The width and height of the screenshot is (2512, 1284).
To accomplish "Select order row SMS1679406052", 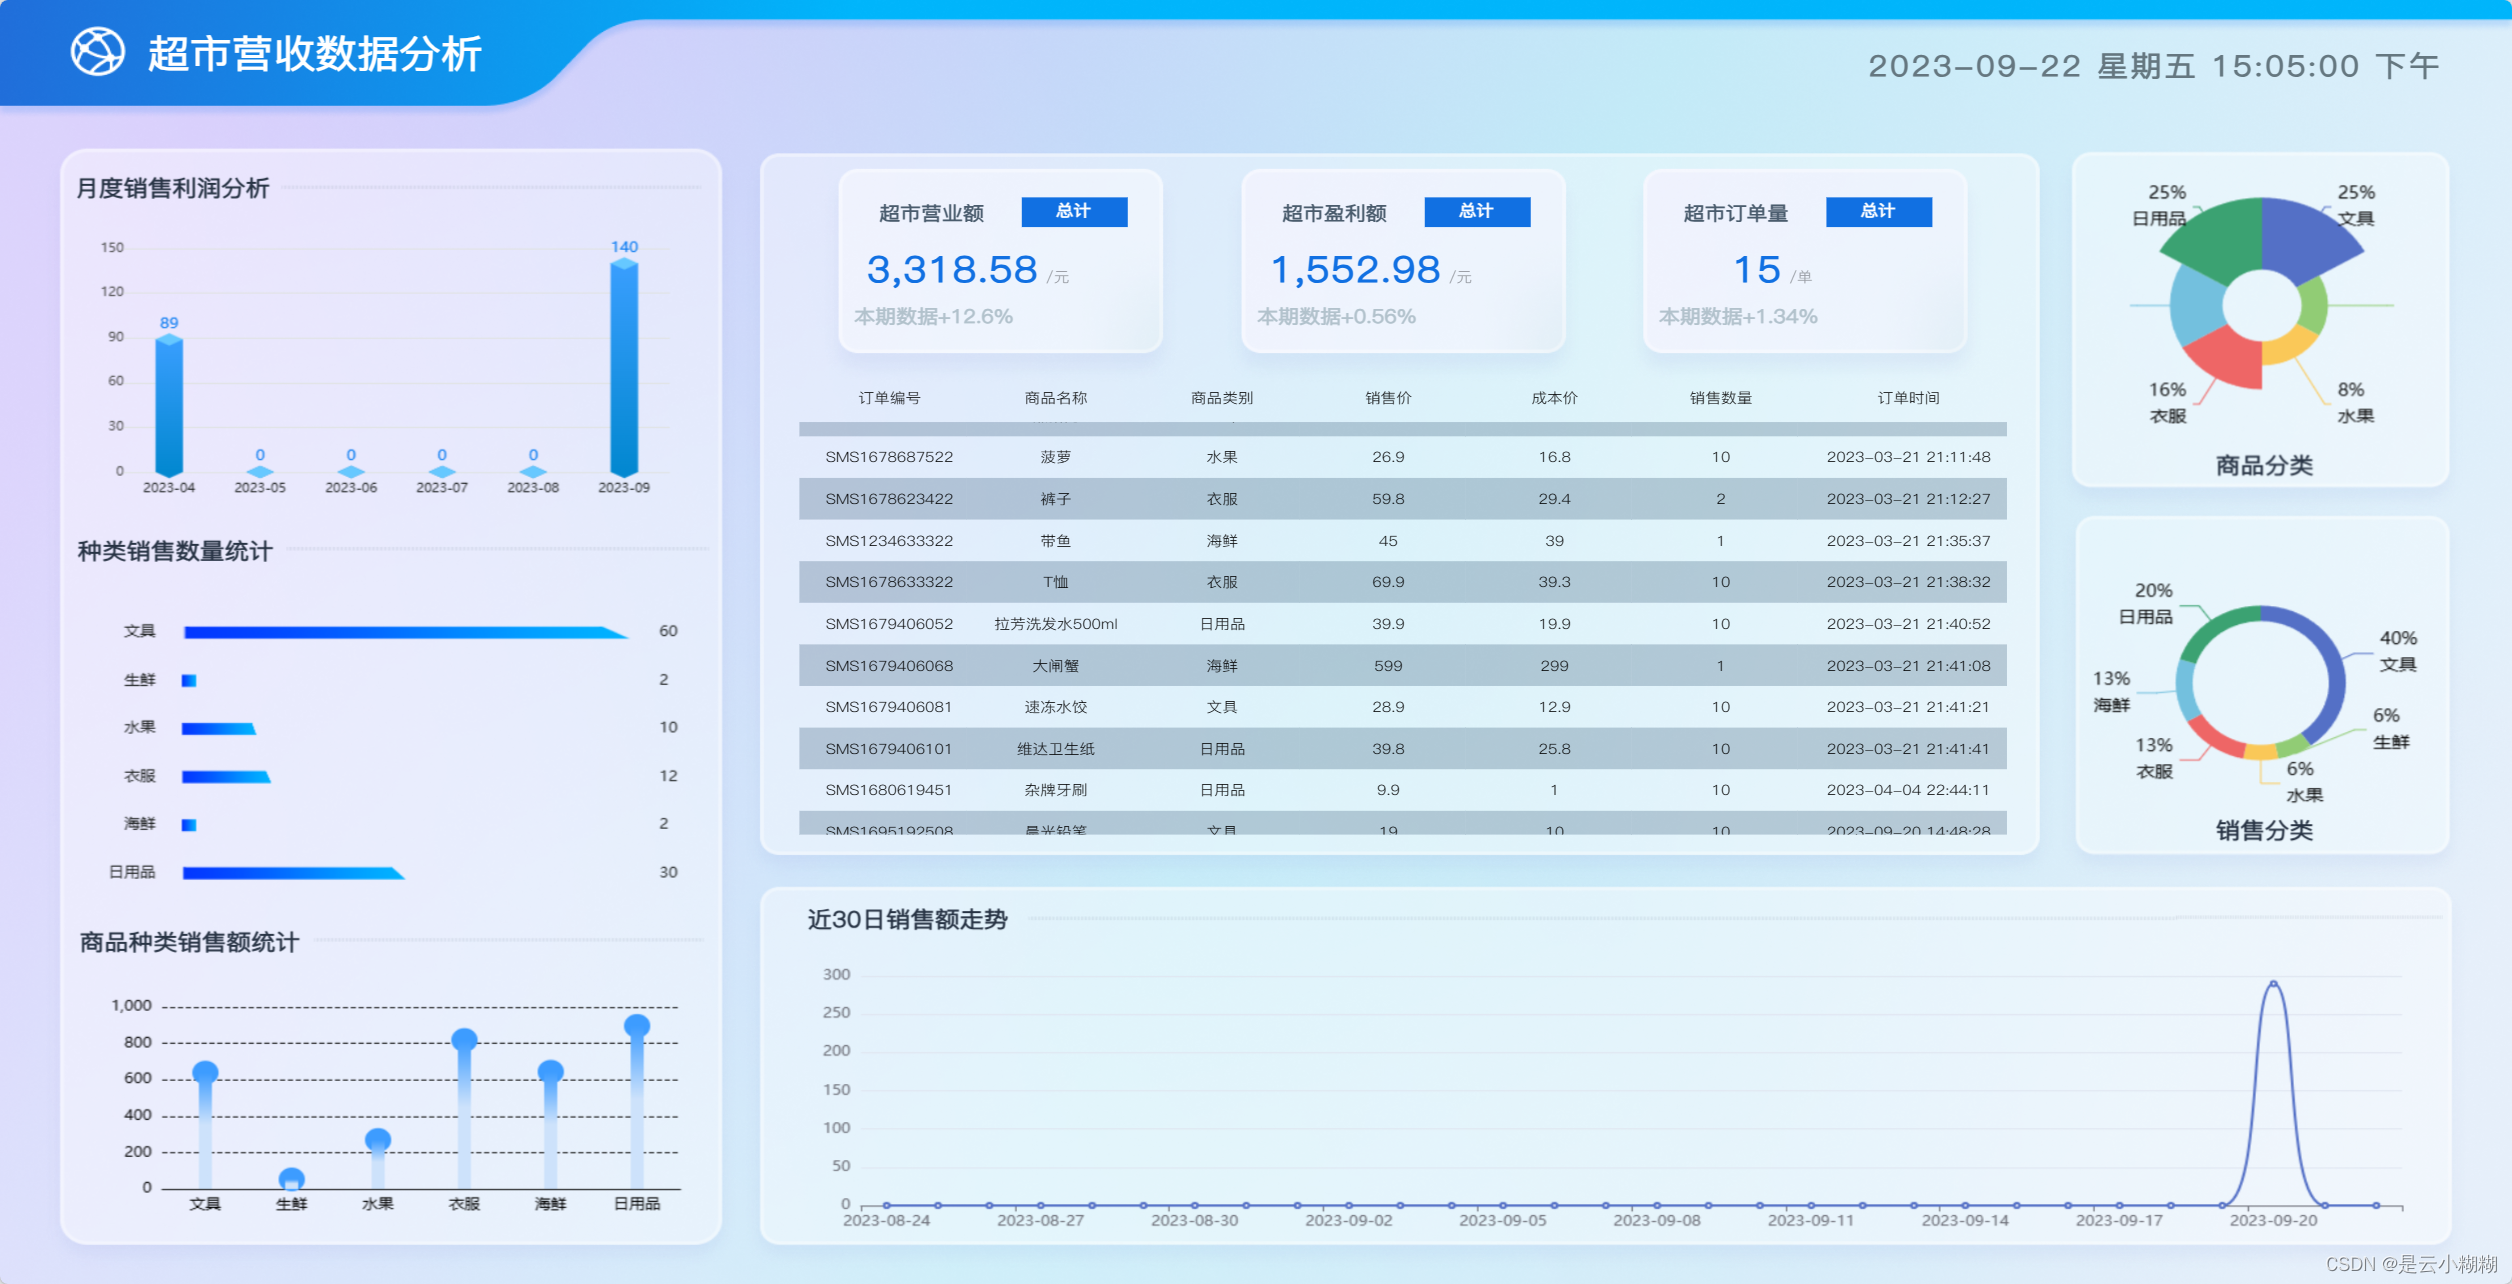I will [x=1402, y=624].
